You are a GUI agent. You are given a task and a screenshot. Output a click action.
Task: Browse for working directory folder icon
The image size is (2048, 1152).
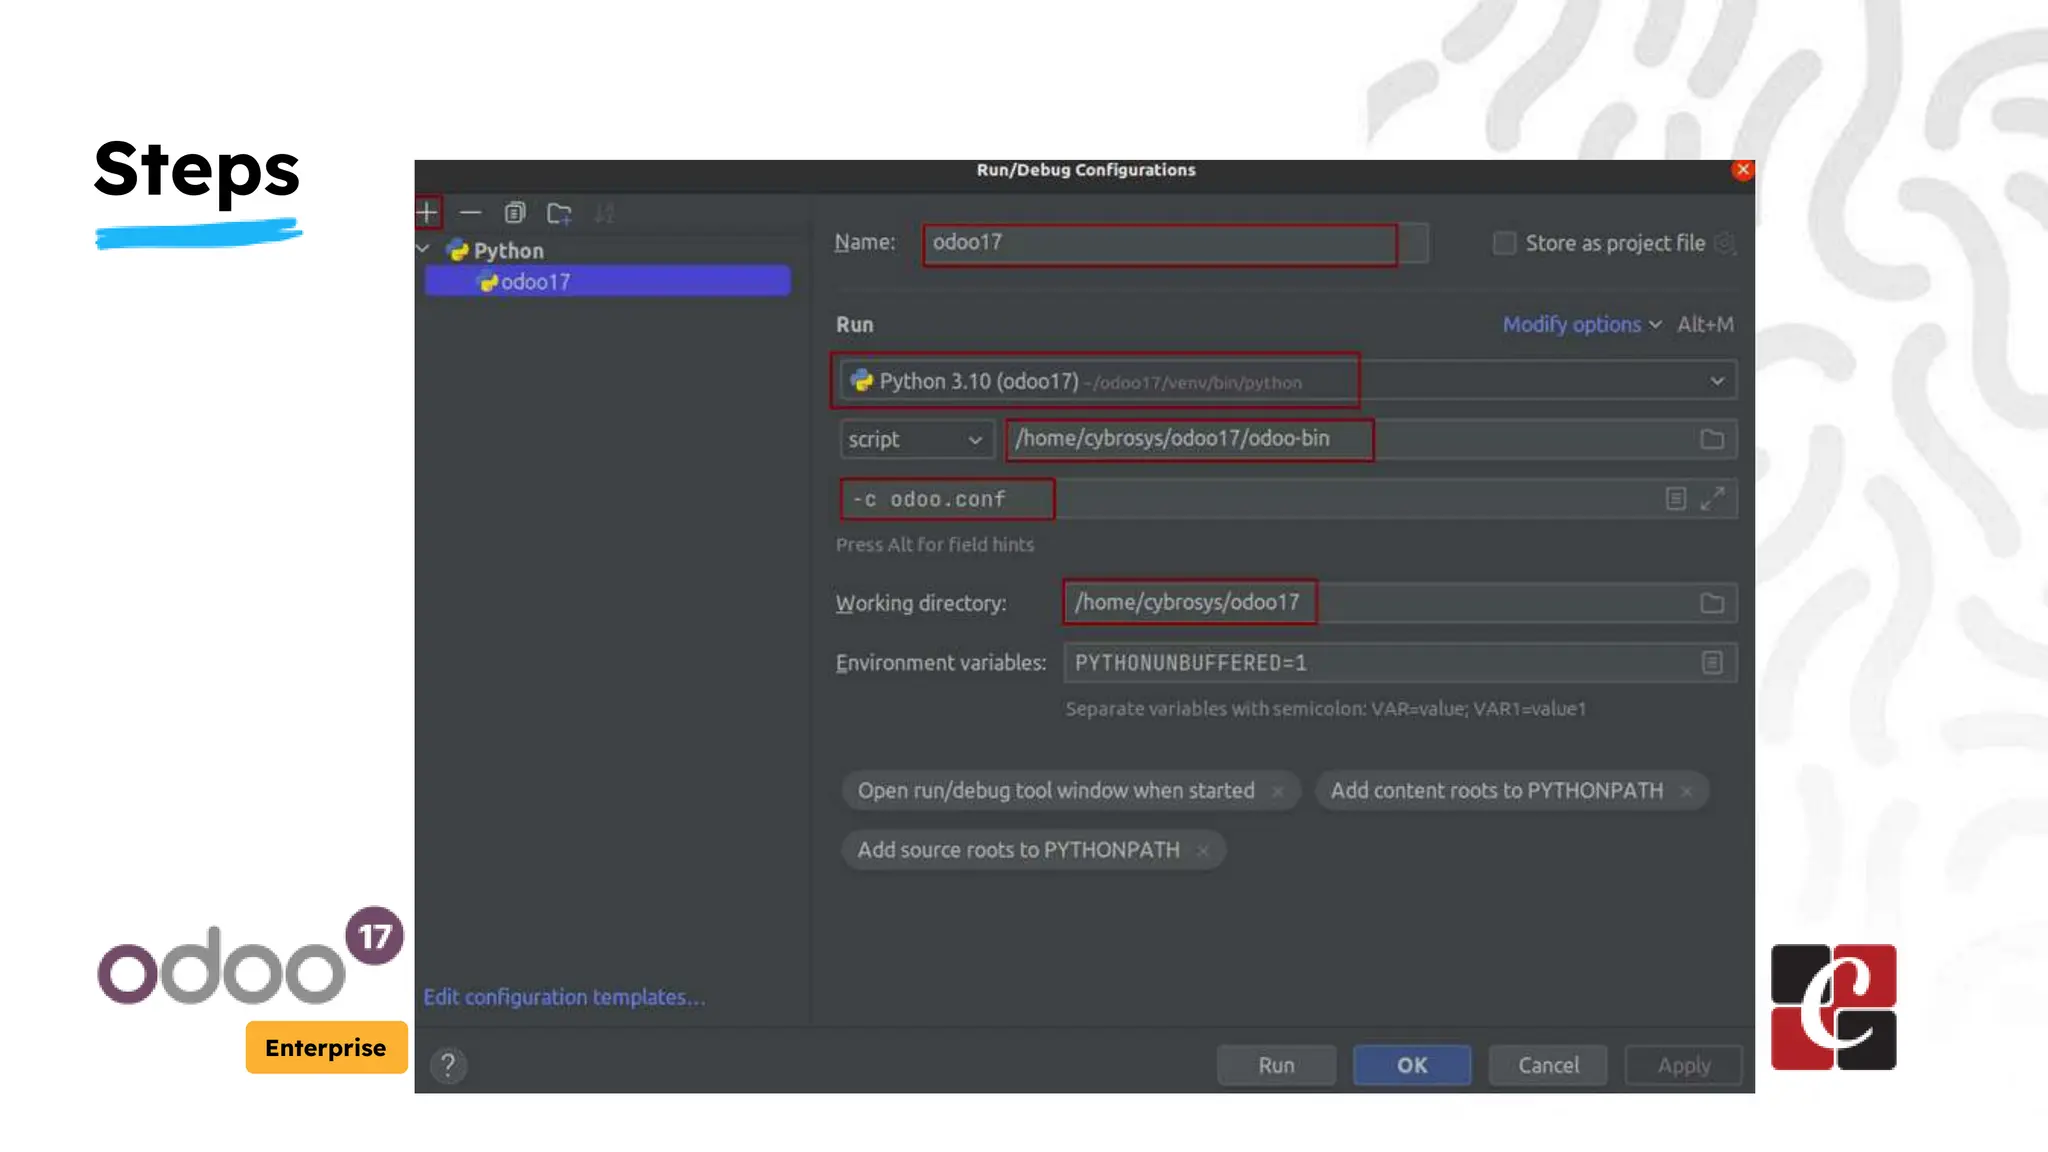click(x=1712, y=604)
